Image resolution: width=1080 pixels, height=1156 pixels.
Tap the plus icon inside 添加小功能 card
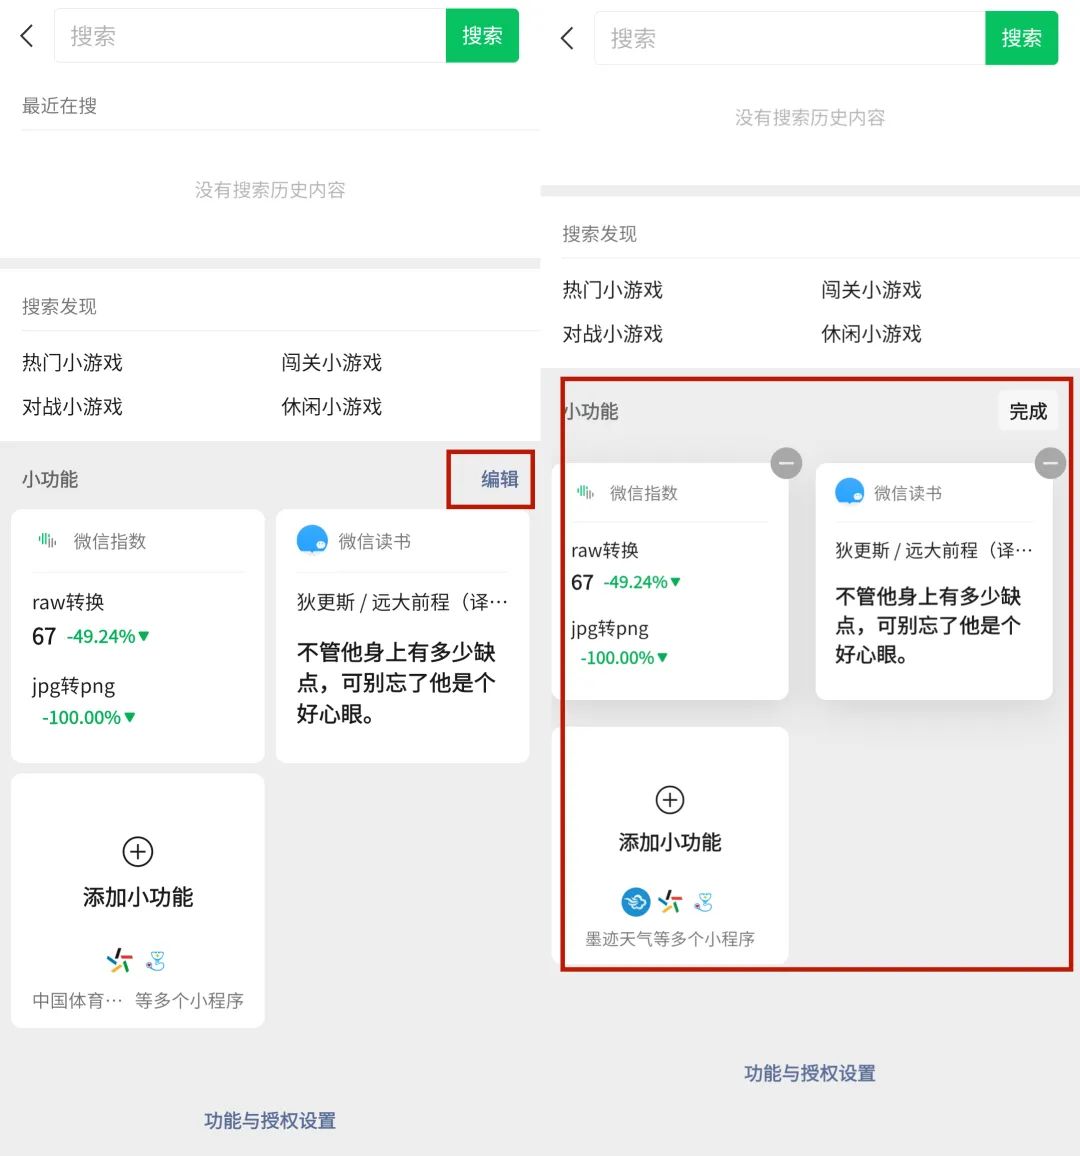137,852
